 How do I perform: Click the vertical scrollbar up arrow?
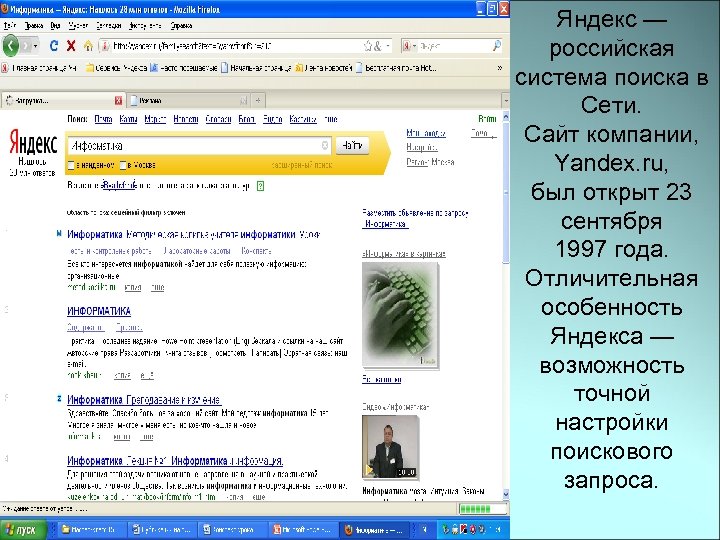click(506, 117)
